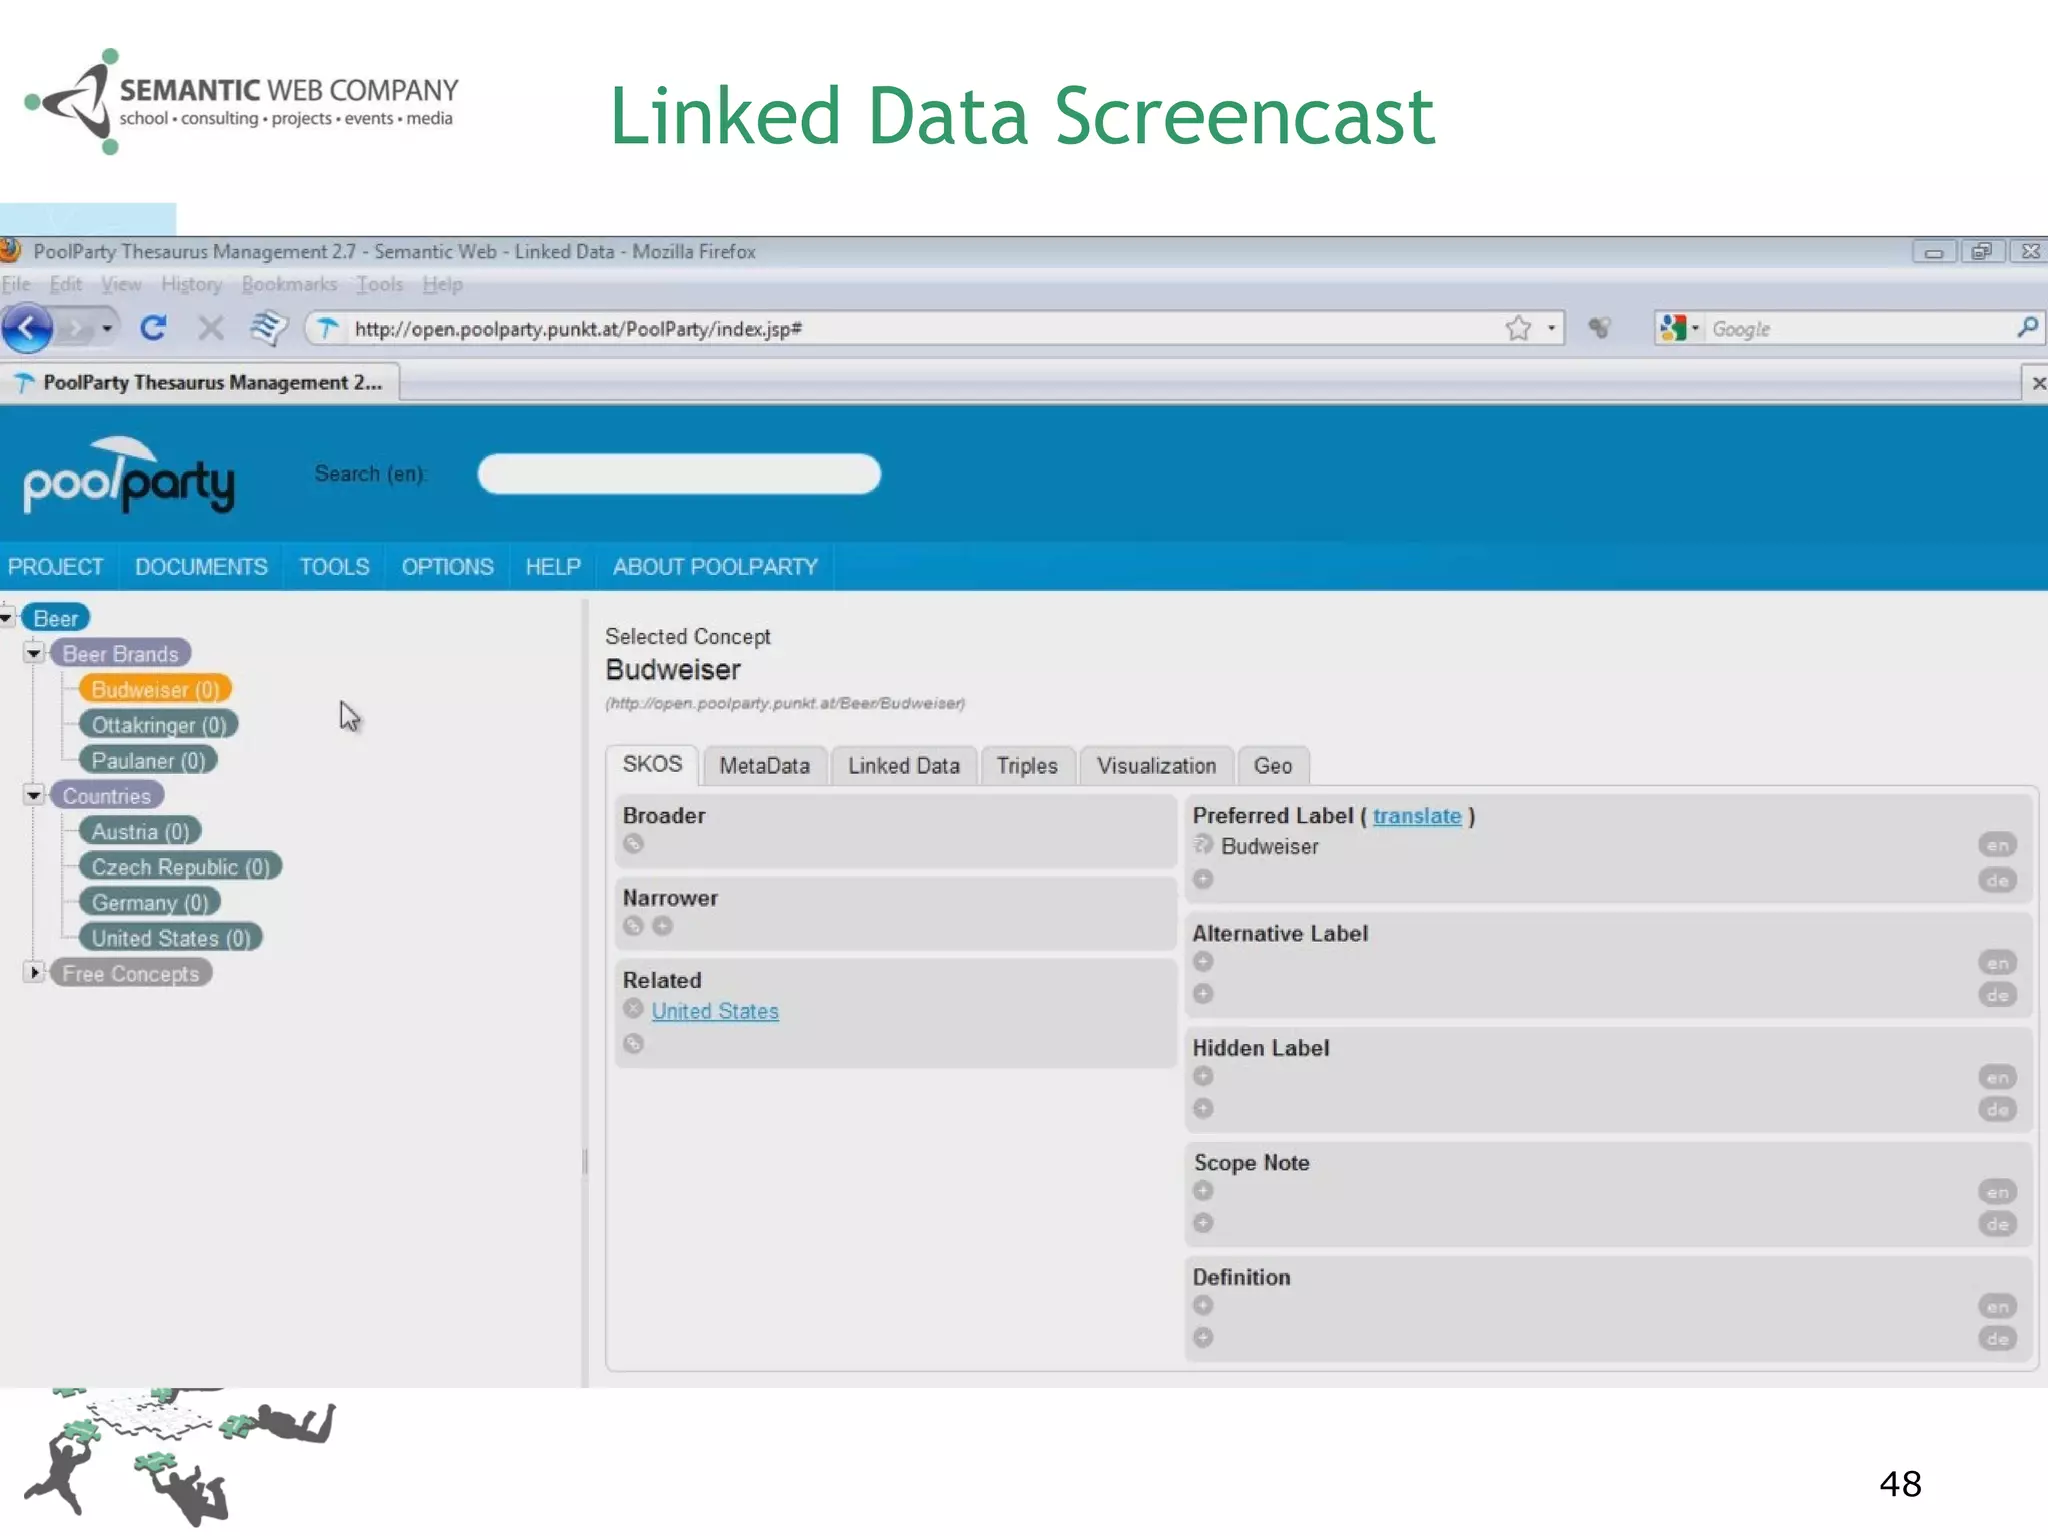Add German preferred label plus icon
Viewport: 2048px width, 1536px height.
point(1203,879)
